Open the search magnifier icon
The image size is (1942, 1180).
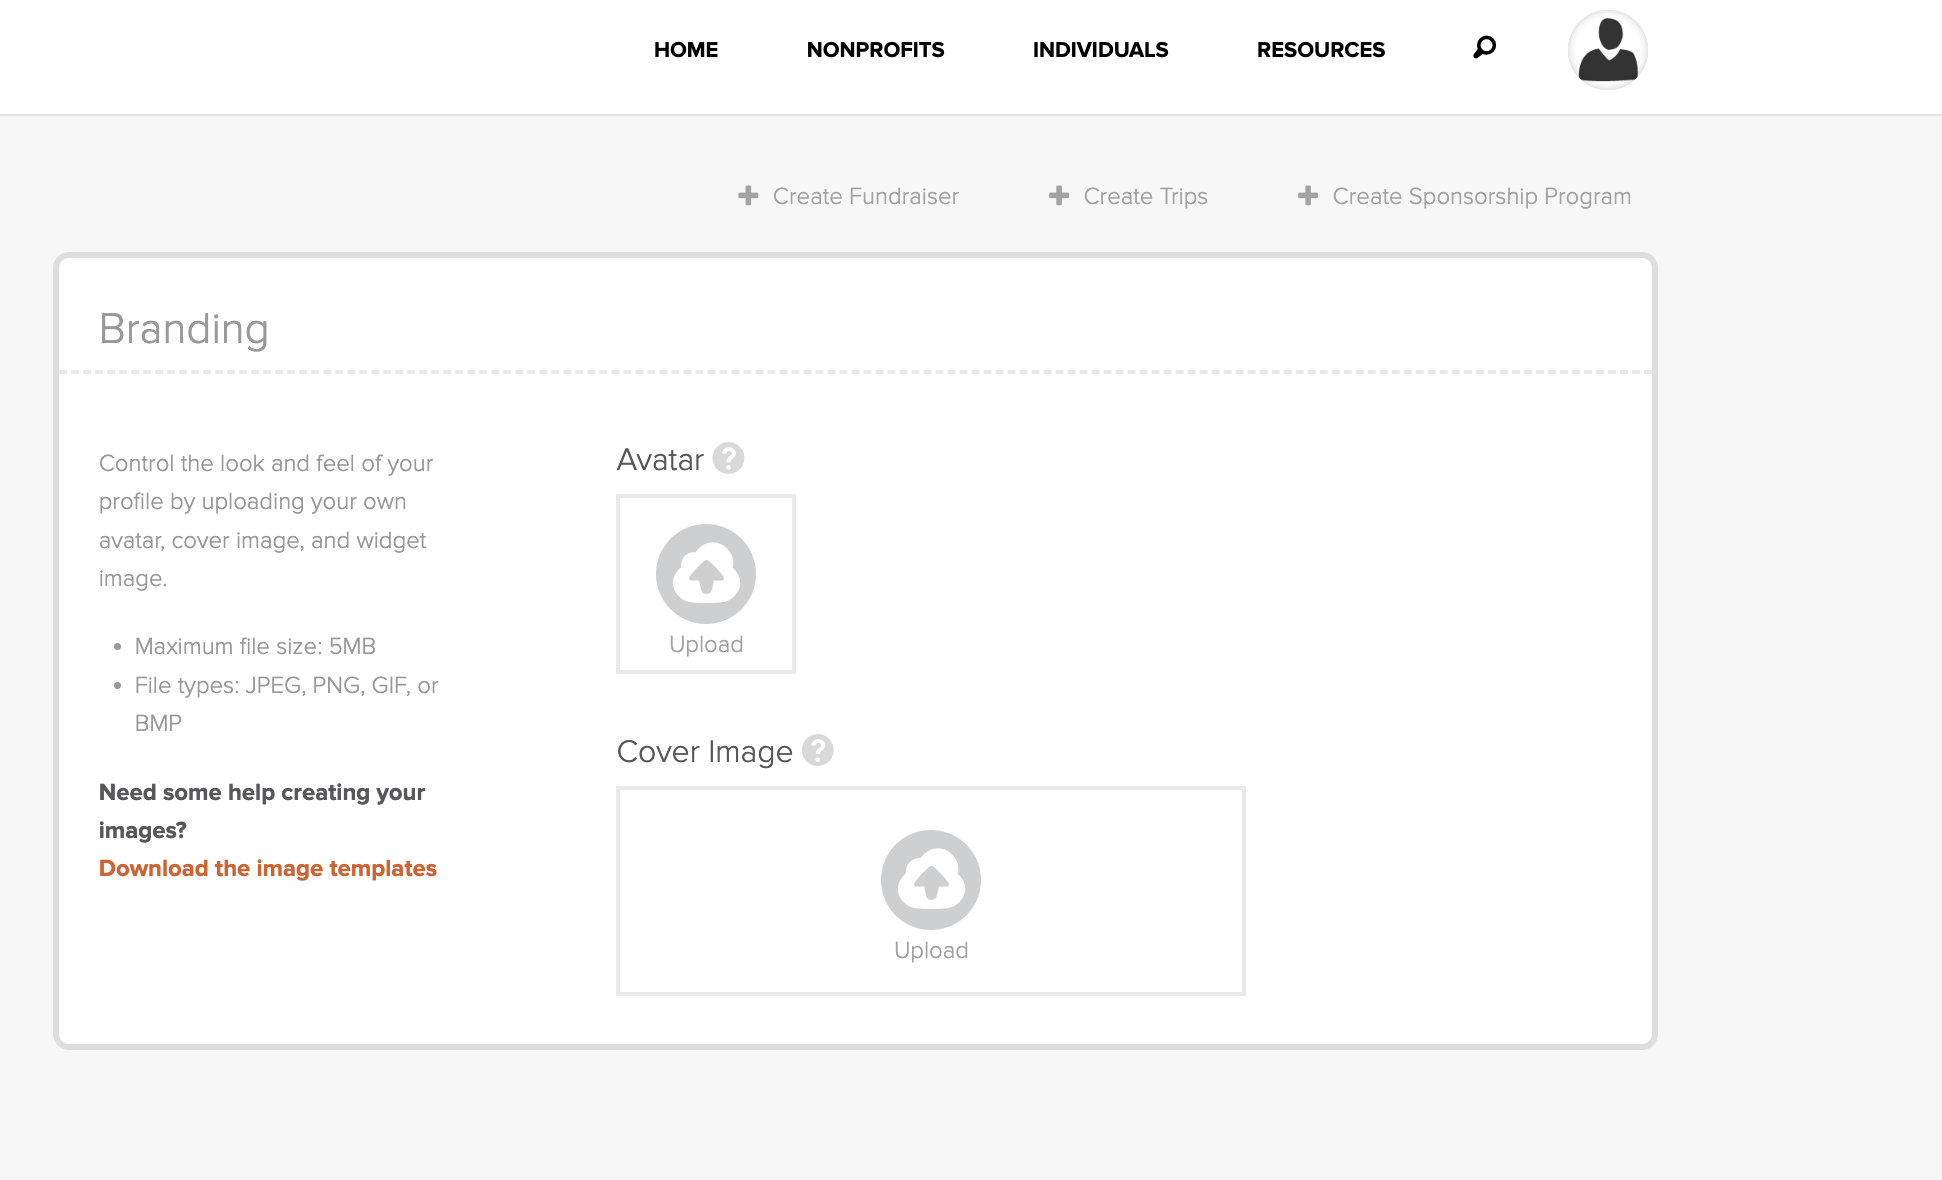click(1484, 47)
